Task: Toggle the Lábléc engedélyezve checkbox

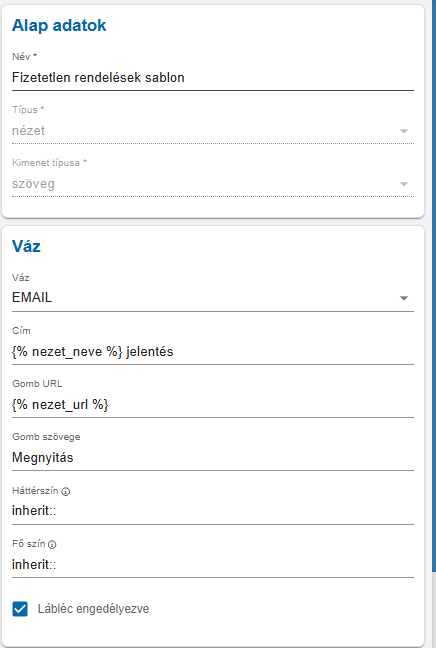Action: 20,609
